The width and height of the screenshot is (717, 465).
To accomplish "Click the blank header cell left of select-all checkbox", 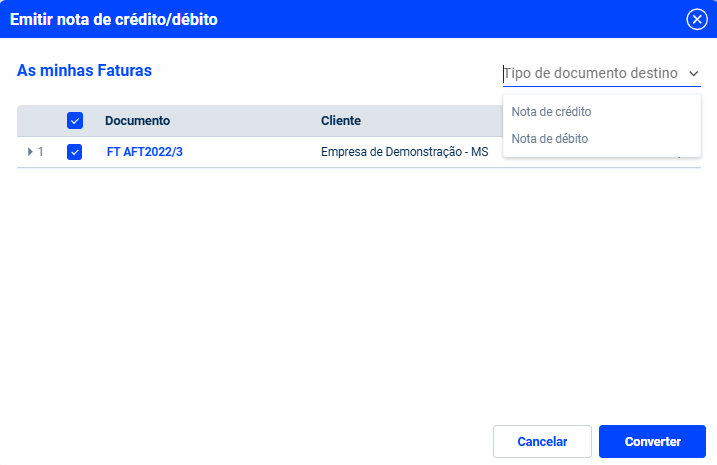I will pos(40,121).
